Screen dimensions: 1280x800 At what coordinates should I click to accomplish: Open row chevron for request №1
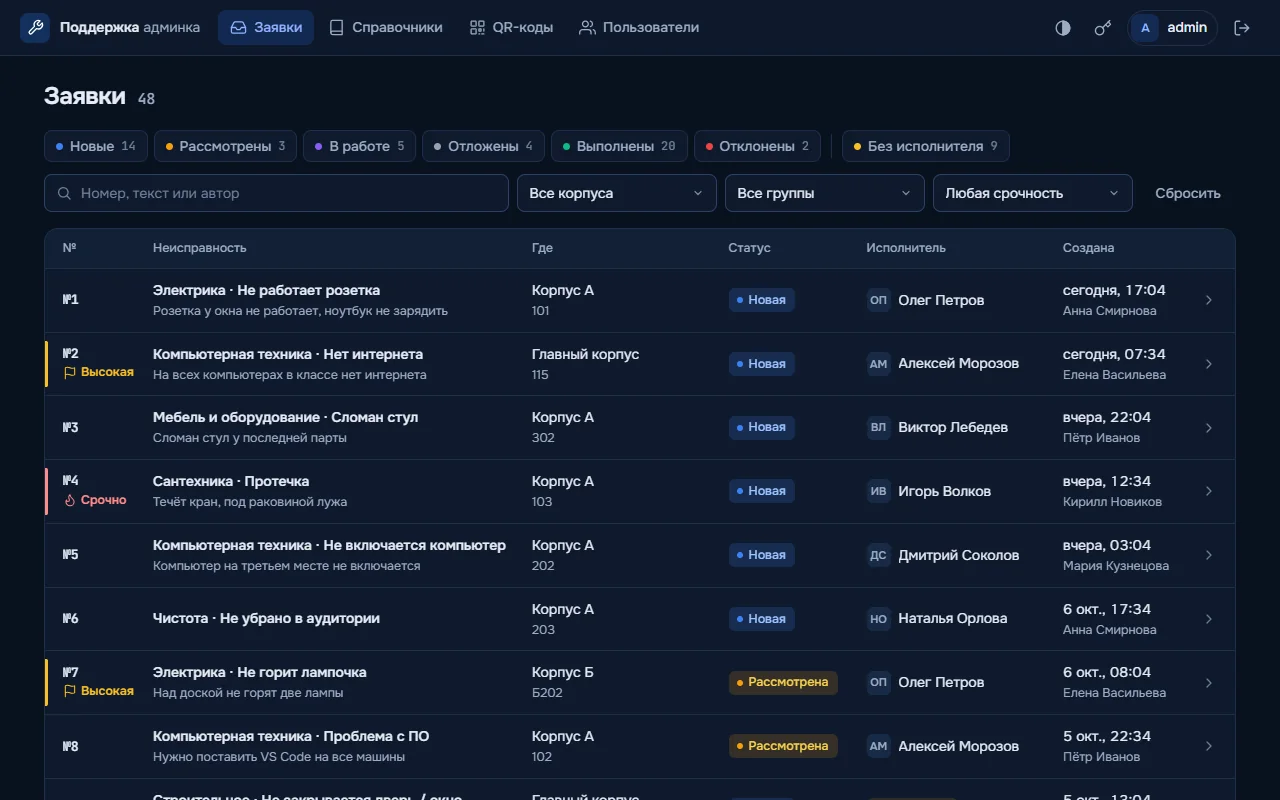1208,300
